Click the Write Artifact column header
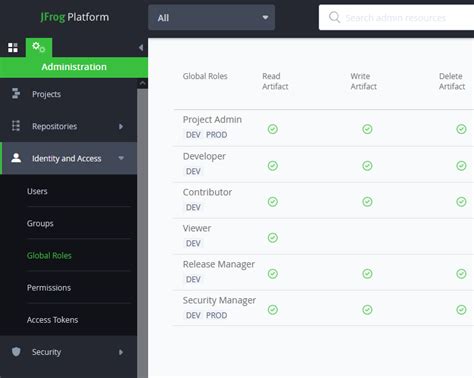The image size is (474, 378). point(363,81)
